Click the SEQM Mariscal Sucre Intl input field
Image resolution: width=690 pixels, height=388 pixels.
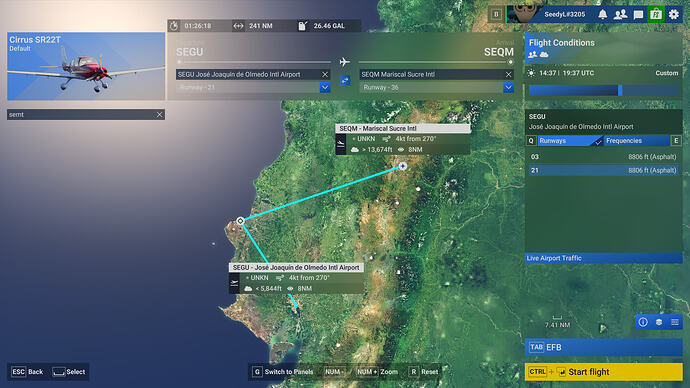point(437,74)
